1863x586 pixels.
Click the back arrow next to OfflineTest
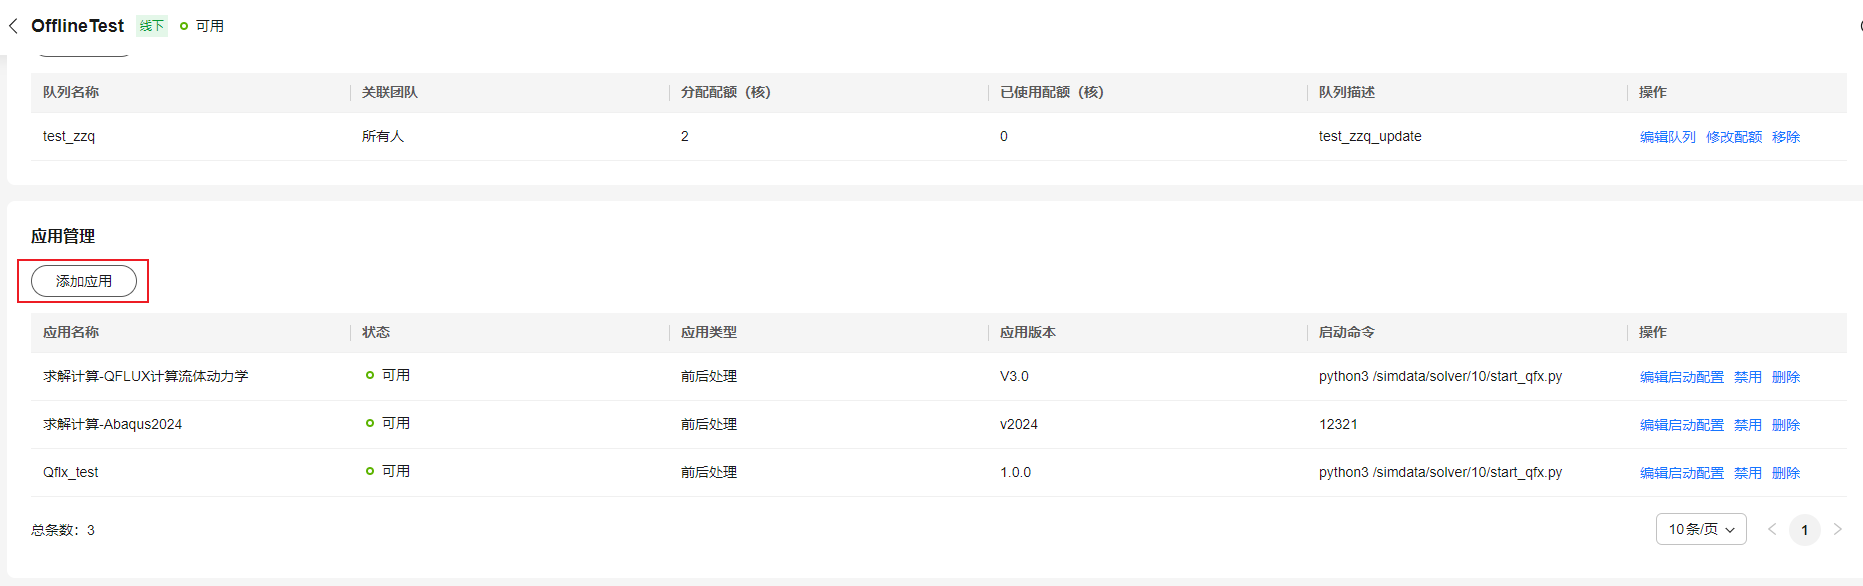13,26
